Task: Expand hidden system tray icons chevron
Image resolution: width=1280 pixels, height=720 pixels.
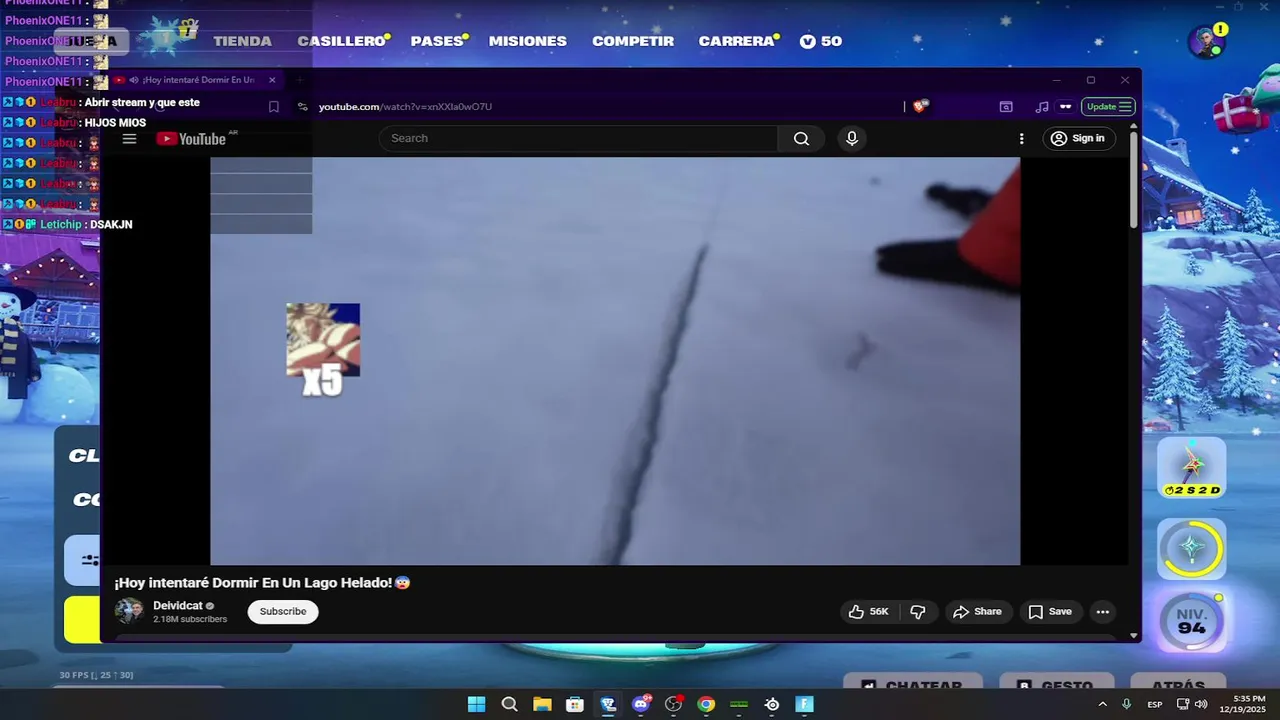Action: (x=1103, y=704)
